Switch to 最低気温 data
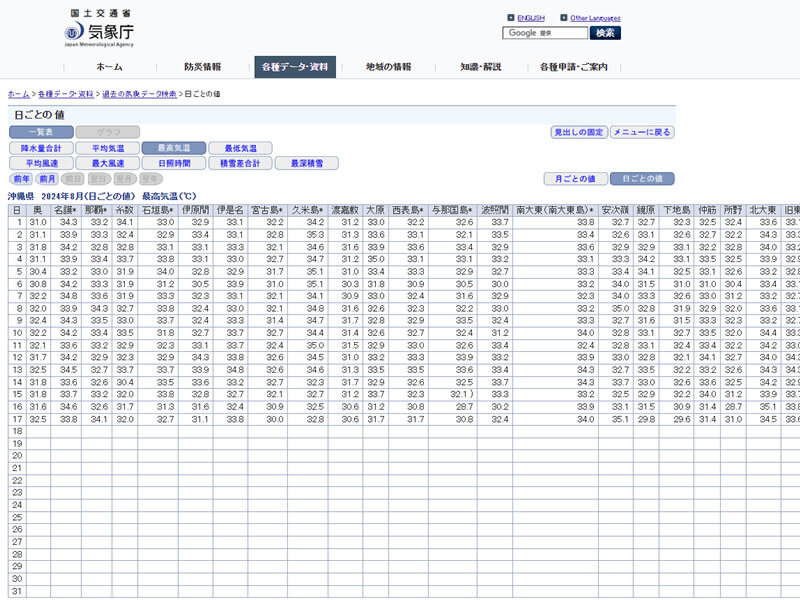The width and height of the screenshot is (800, 600). (240, 148)
